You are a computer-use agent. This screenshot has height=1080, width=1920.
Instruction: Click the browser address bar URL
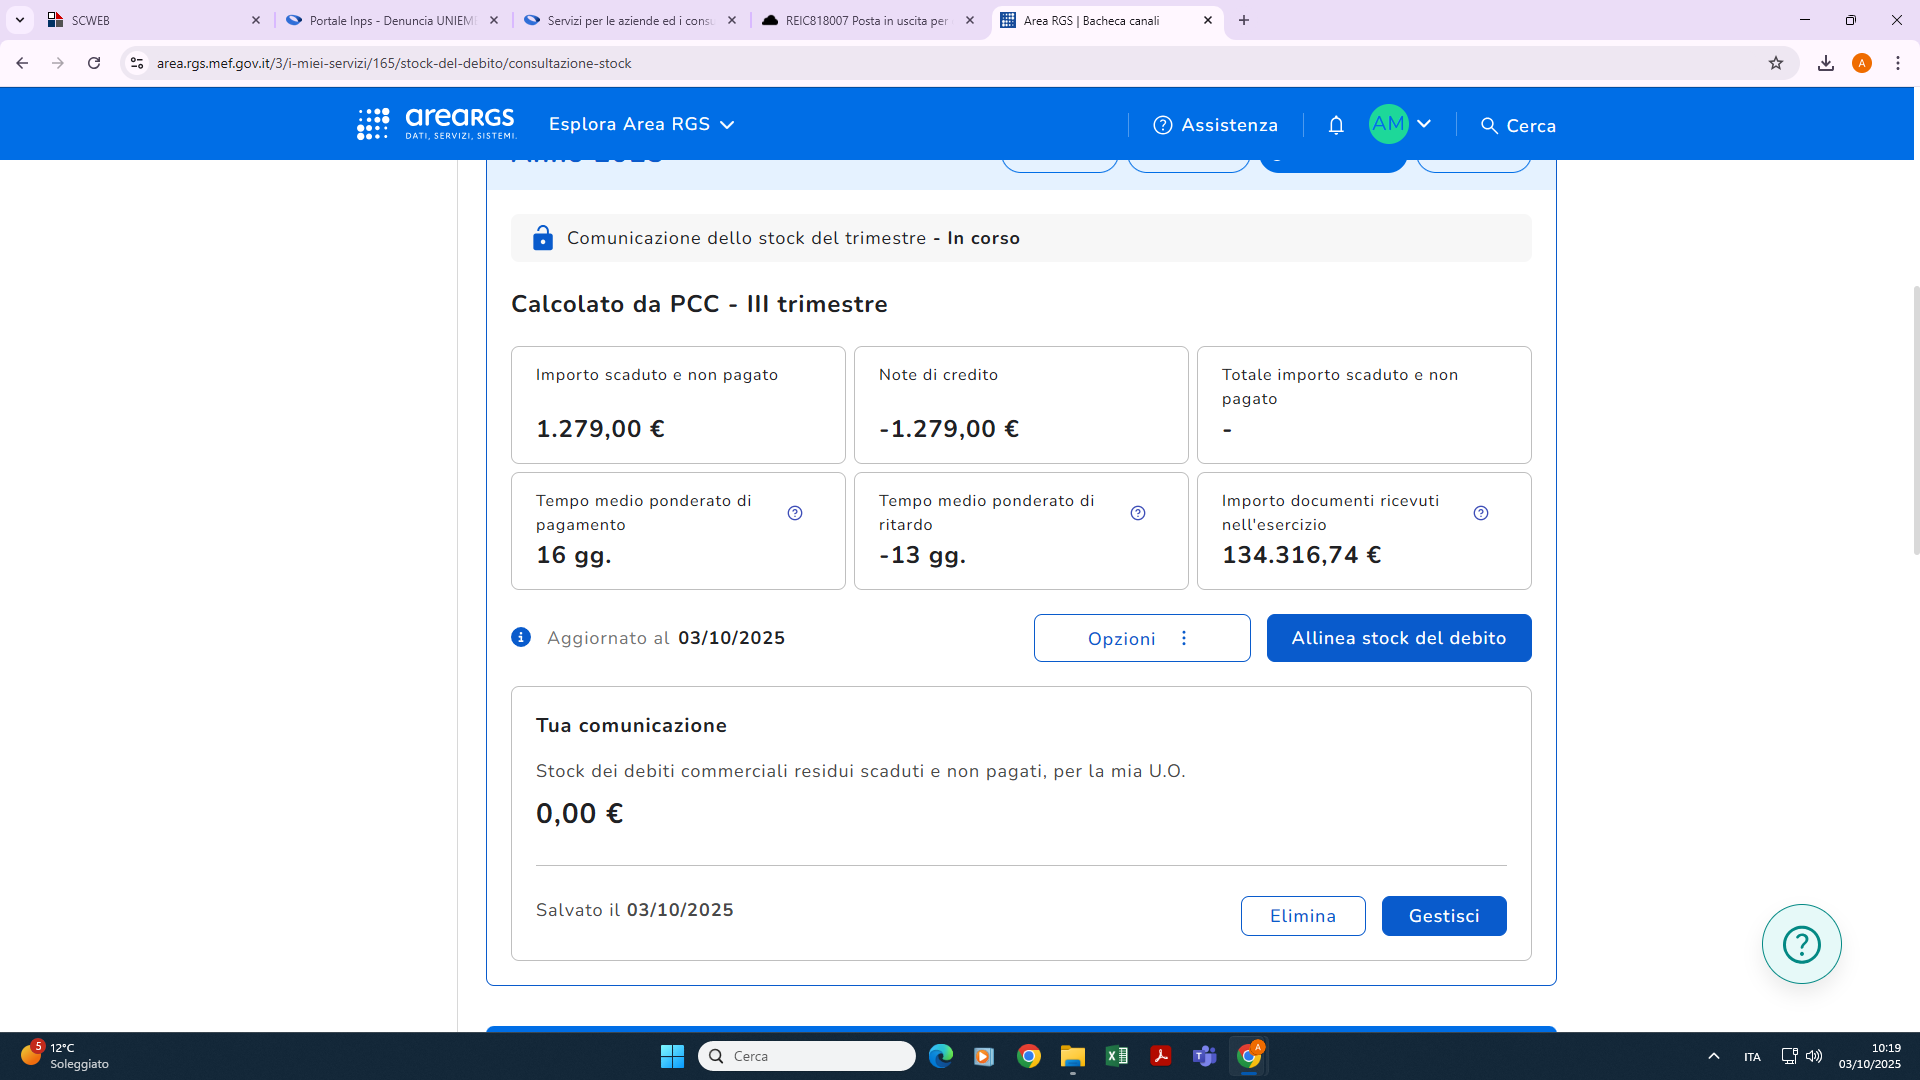[x=394, y=63]
